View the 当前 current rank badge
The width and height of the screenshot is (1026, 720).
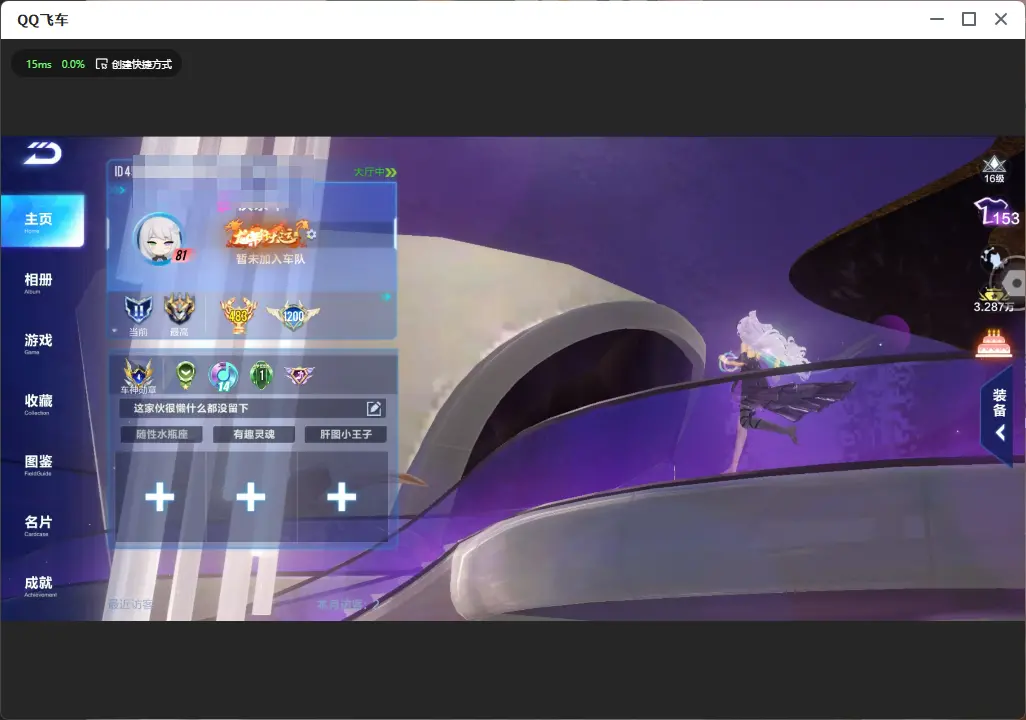138,310
